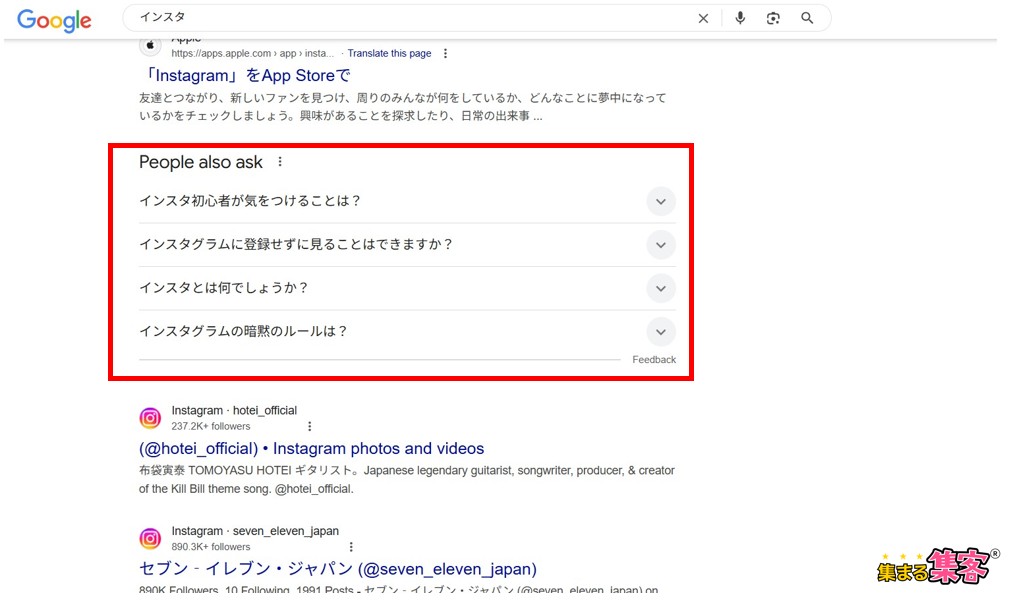Open the 「Instagram」をApp Storeで result link
Screen dimensions: 1009x603
(x=245, y=75)
